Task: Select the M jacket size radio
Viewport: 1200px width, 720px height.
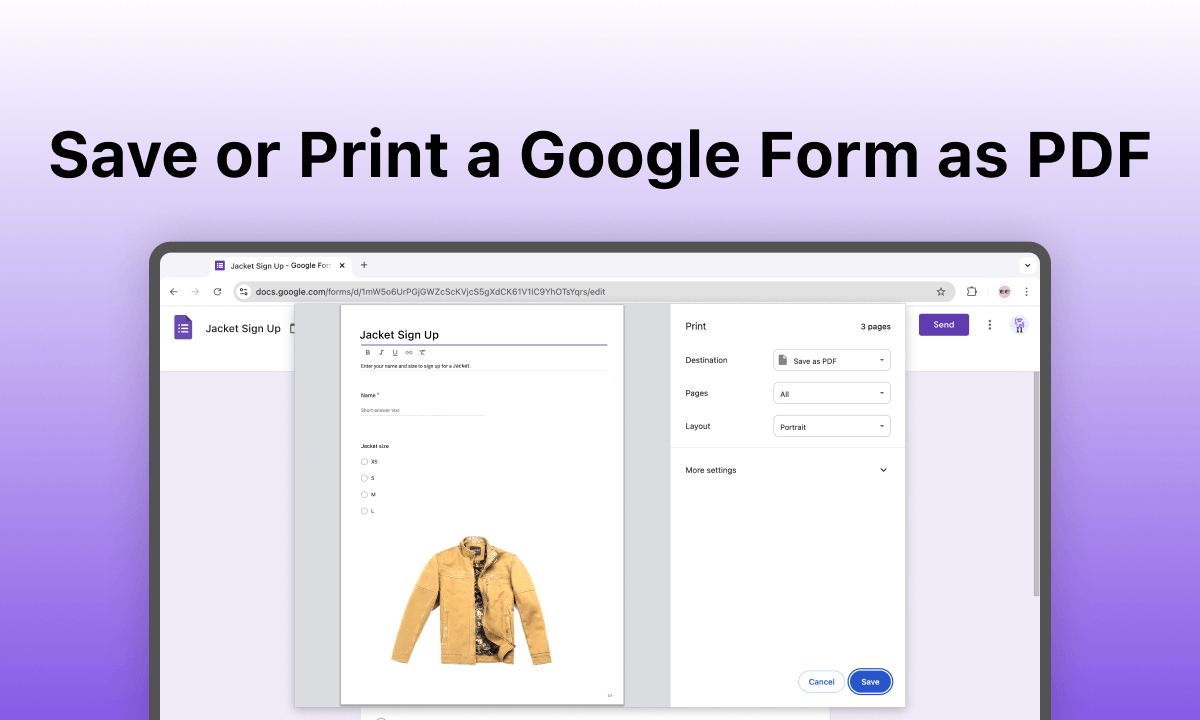Action: click(x=364, y=495)
